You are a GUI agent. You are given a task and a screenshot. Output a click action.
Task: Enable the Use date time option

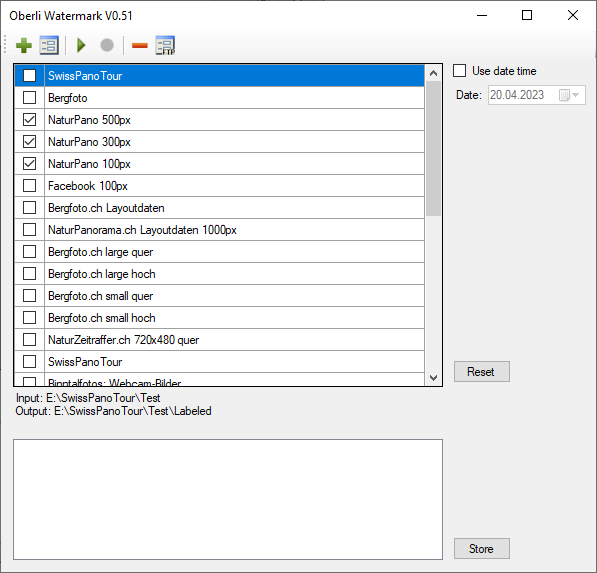tap(460, 71)
